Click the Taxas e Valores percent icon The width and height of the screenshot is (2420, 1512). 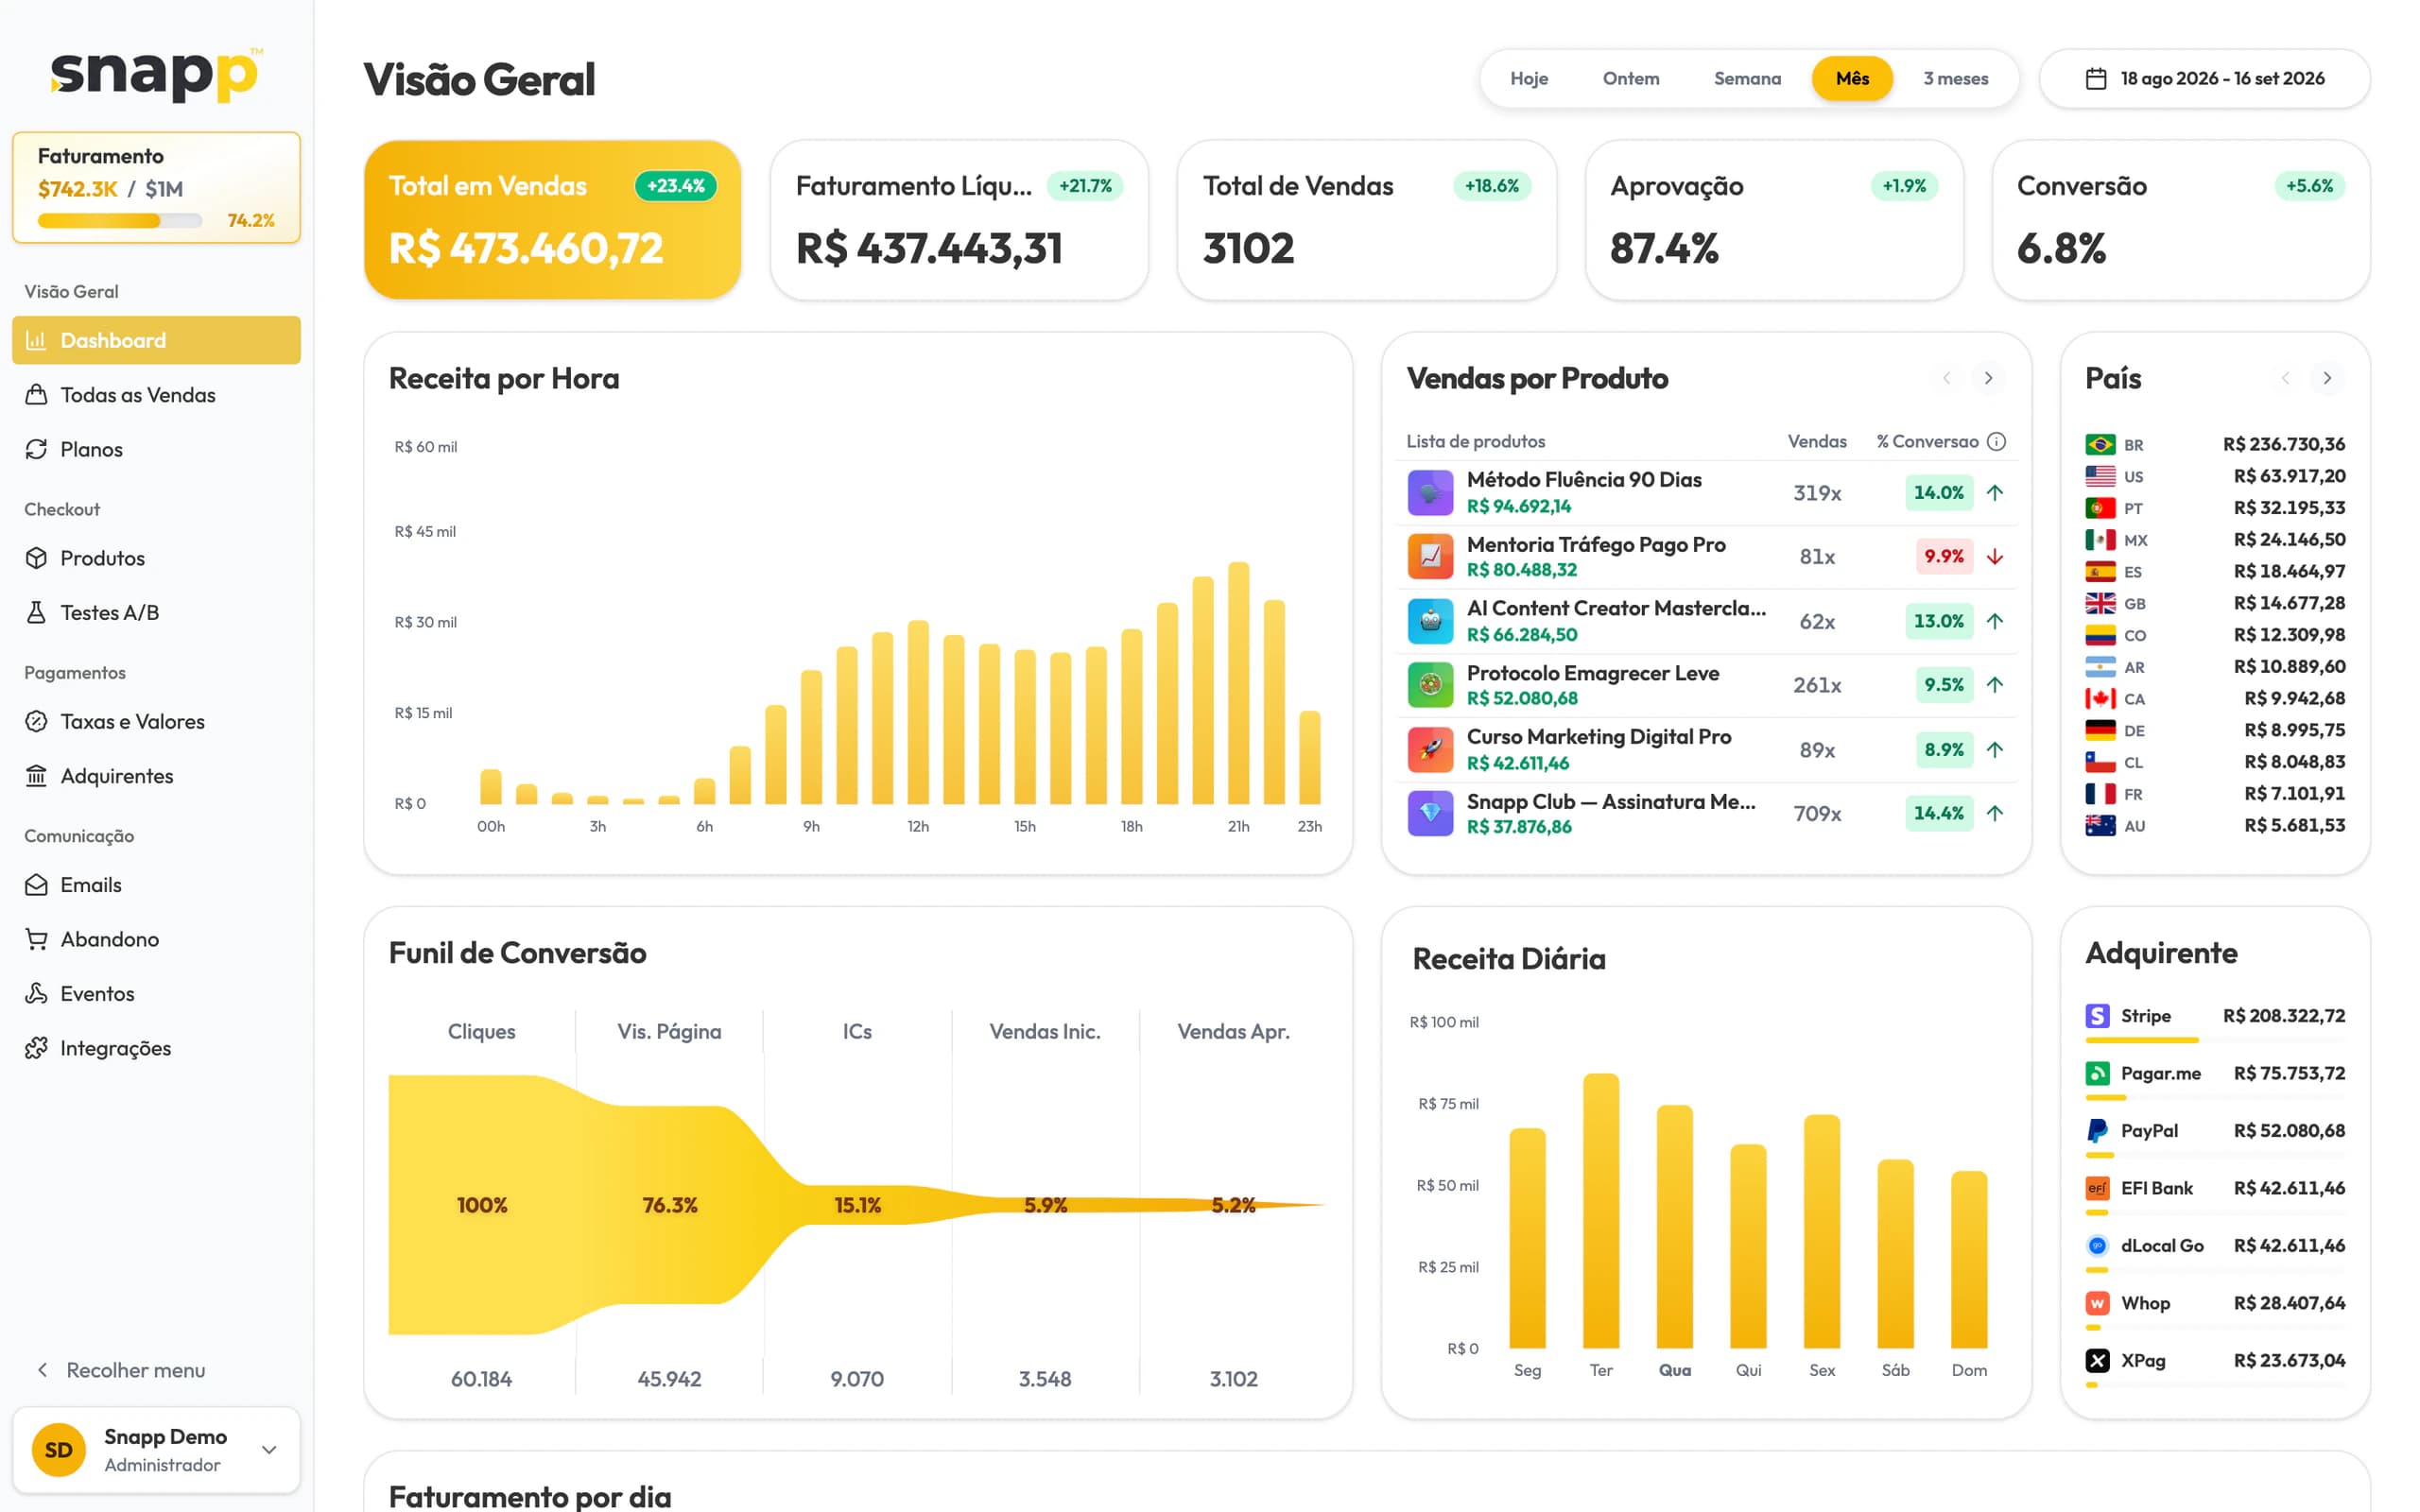pos(36,721)
